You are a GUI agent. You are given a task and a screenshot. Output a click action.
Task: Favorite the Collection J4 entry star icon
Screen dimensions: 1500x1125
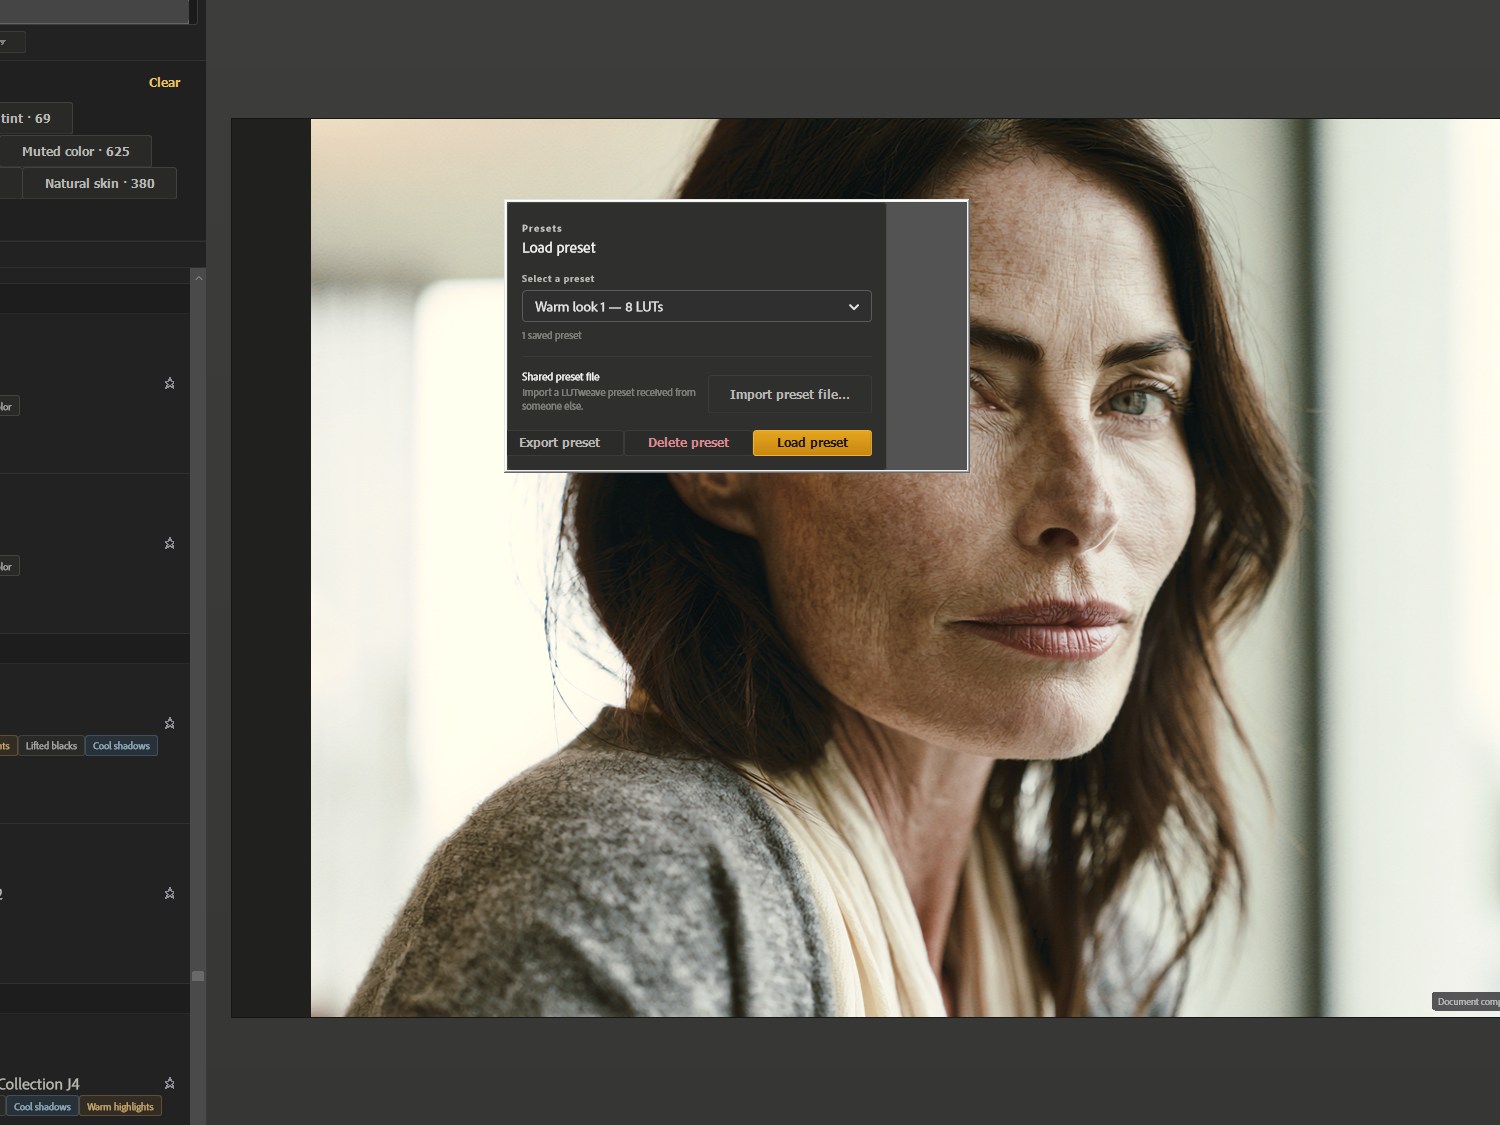(x=169, y=1083)
